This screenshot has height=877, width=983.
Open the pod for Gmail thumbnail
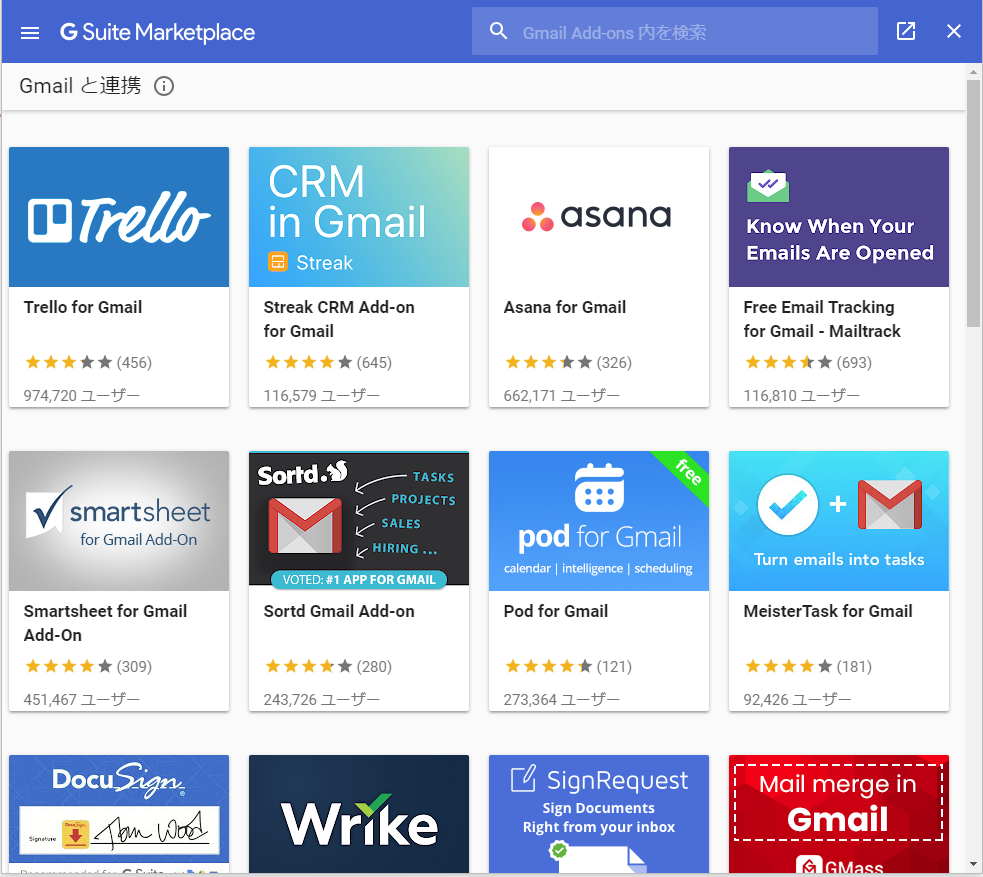click(x=599, y=521)
